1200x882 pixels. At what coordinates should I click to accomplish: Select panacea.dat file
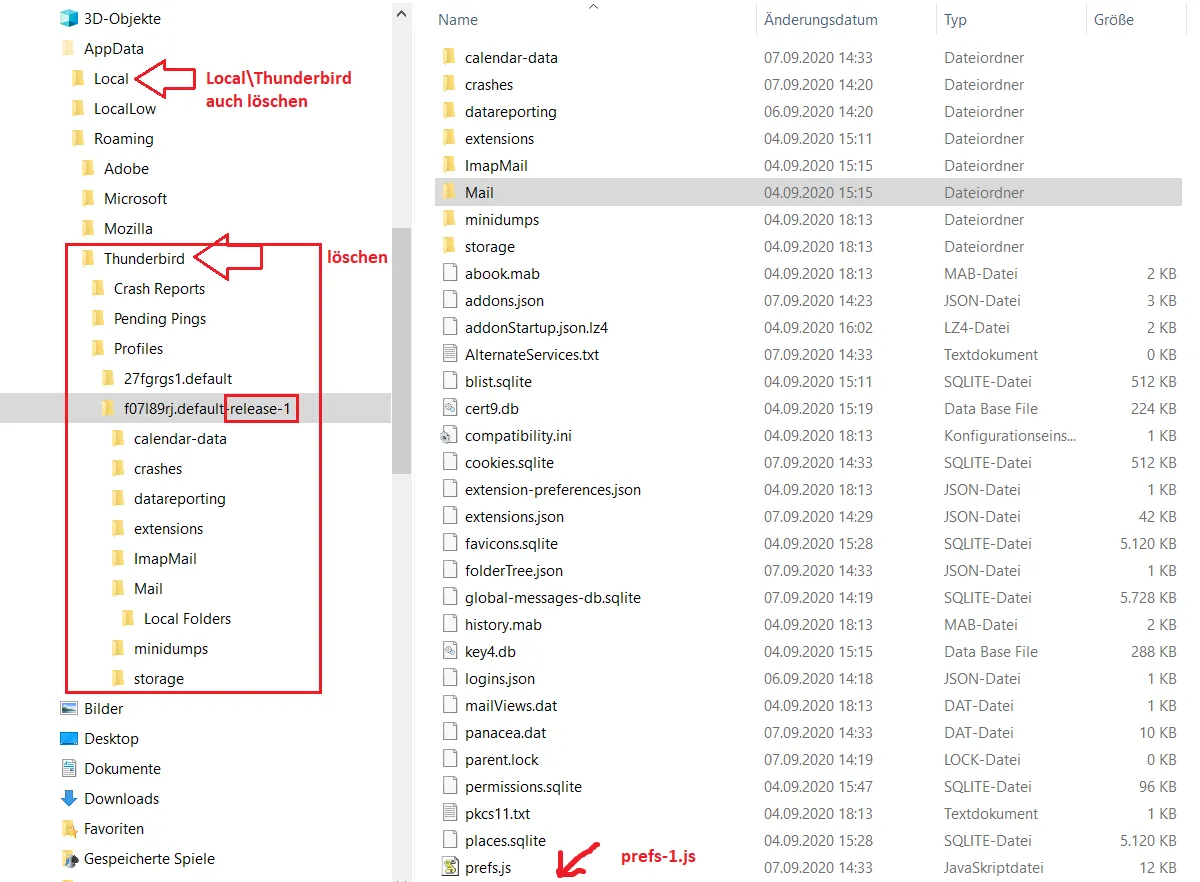[x=505, y=732]
